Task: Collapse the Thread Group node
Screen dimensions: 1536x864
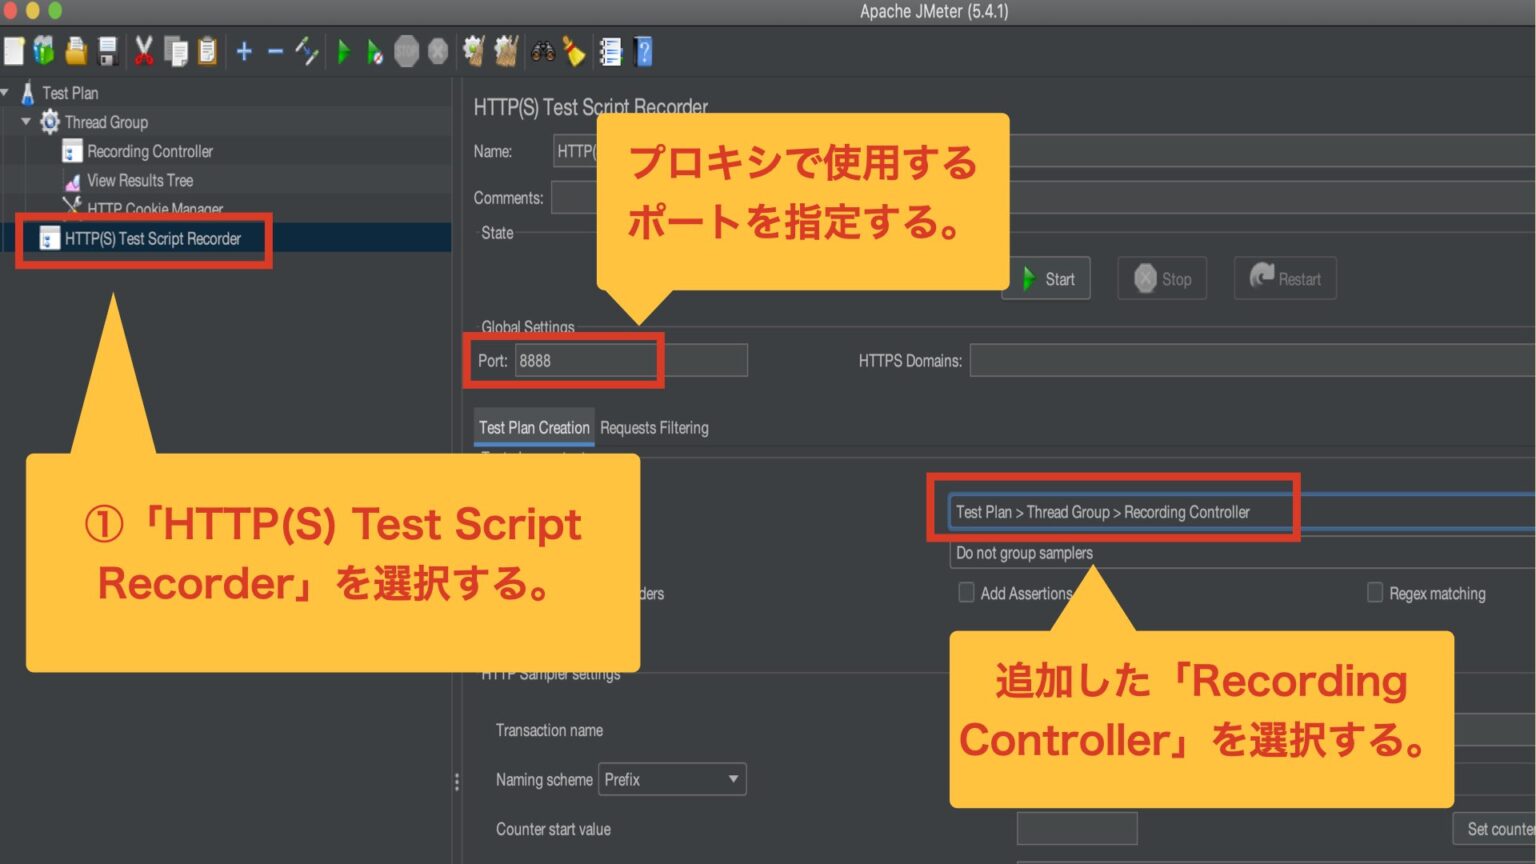Action: [27, 121]
